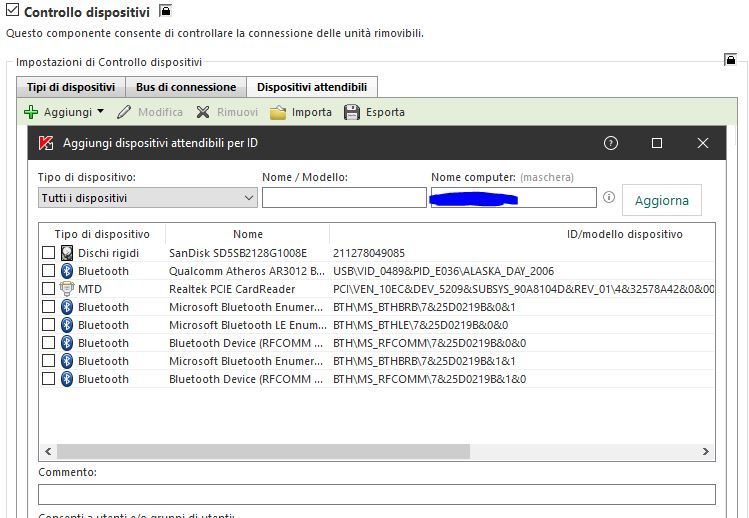
Task: Check the BTH\MS_RFCOMM\7&25D0219B&0&0 checkbox
Action: tap(48, 343)
